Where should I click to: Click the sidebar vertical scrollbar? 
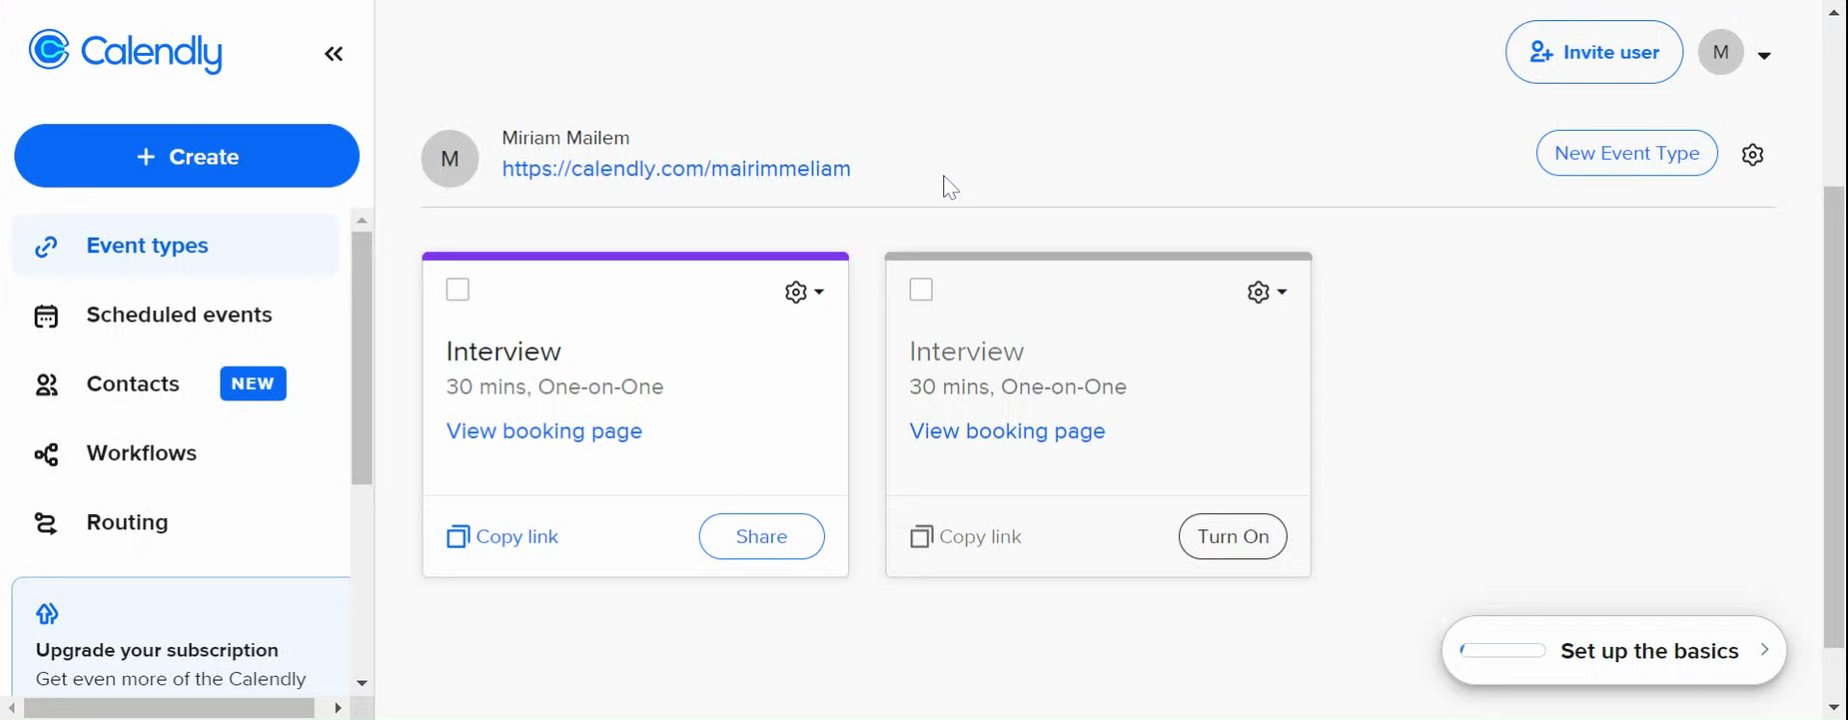point(362,358)
